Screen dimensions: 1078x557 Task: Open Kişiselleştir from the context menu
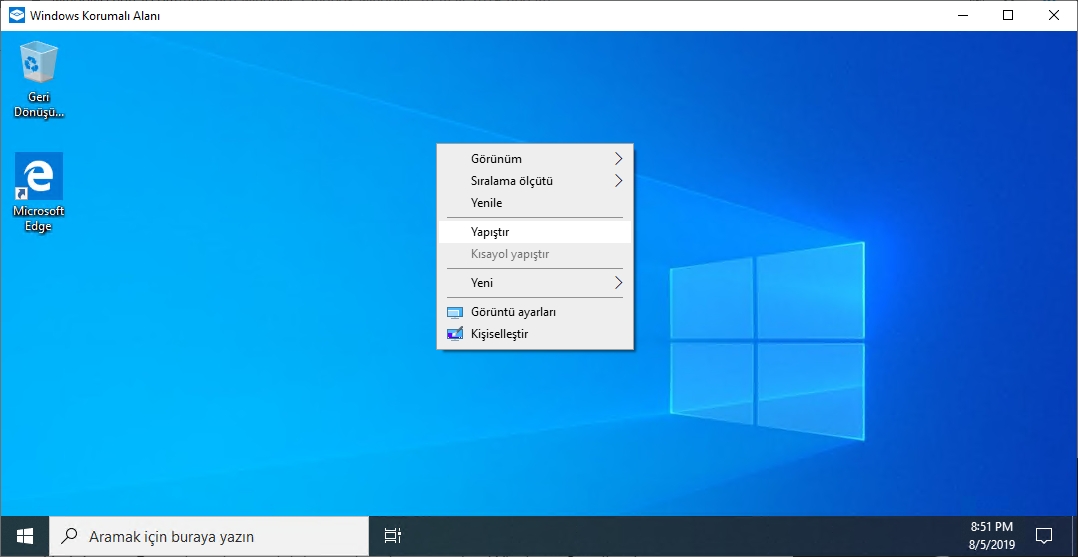[535, 334]
